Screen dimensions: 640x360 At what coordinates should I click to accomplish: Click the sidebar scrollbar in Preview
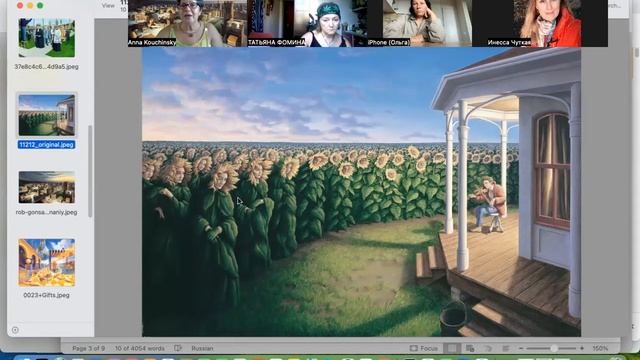click(x=90, y=171)
